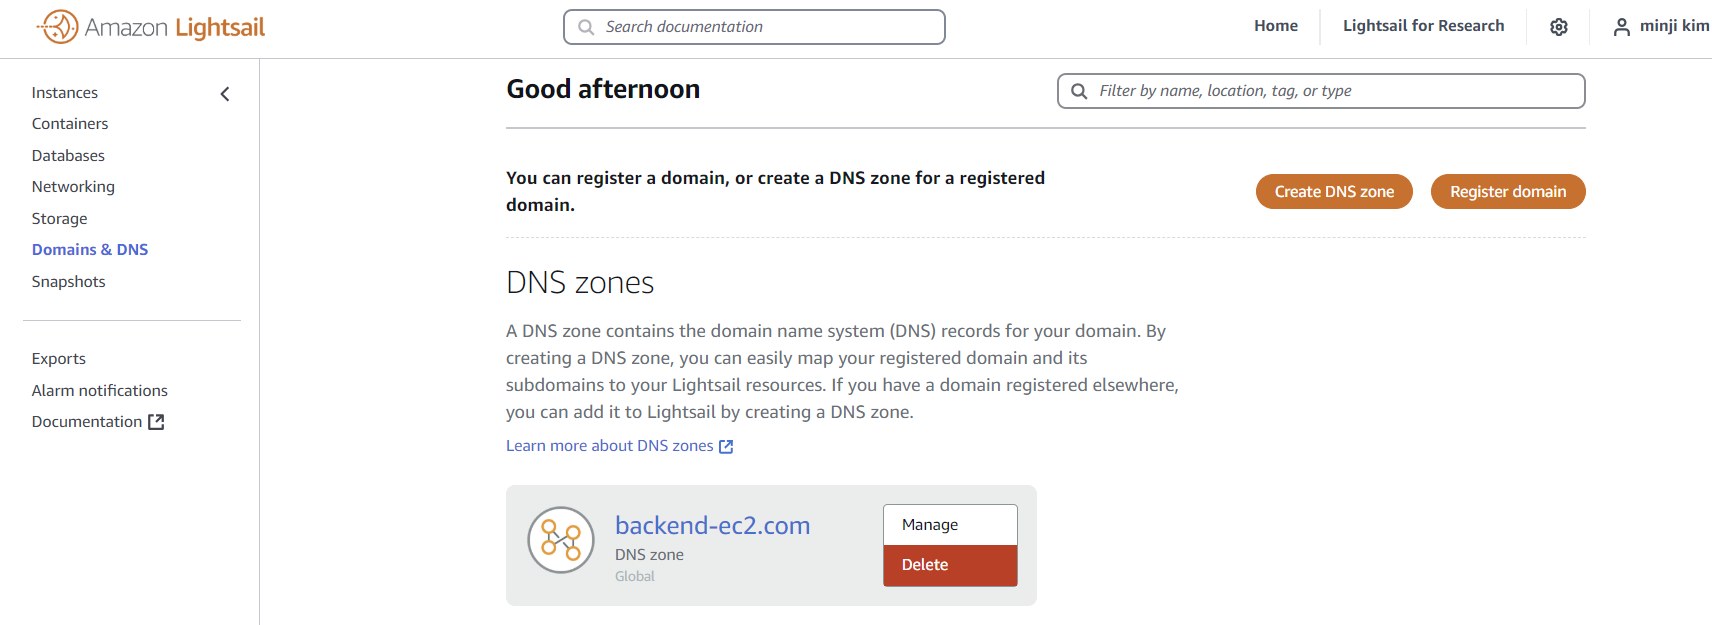Collapse the sidebar with the chevron arrow
1712x625 pixels.
pos(225,94)
